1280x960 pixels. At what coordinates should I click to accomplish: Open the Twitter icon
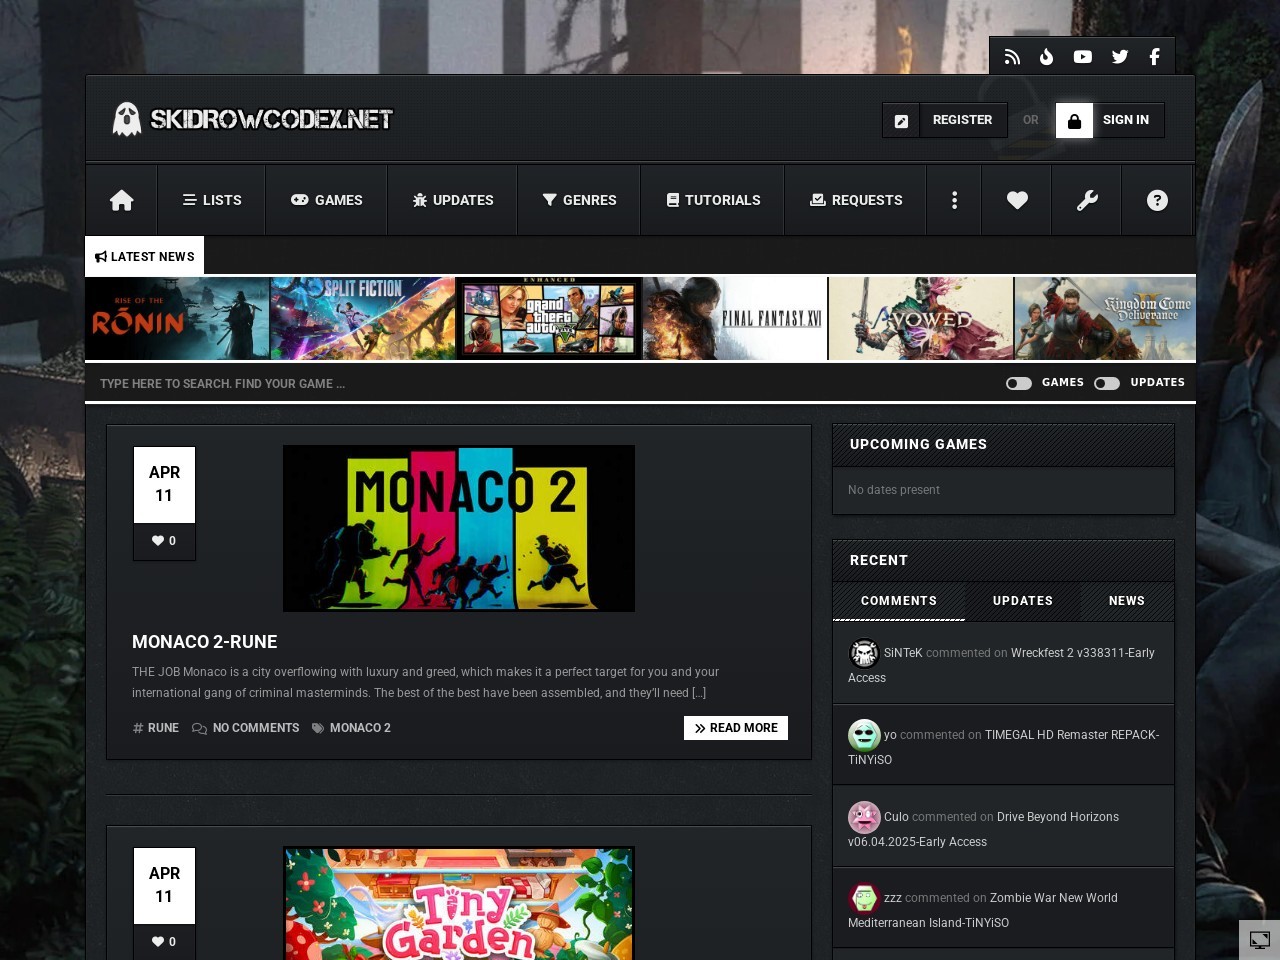tap(1120, 57)
